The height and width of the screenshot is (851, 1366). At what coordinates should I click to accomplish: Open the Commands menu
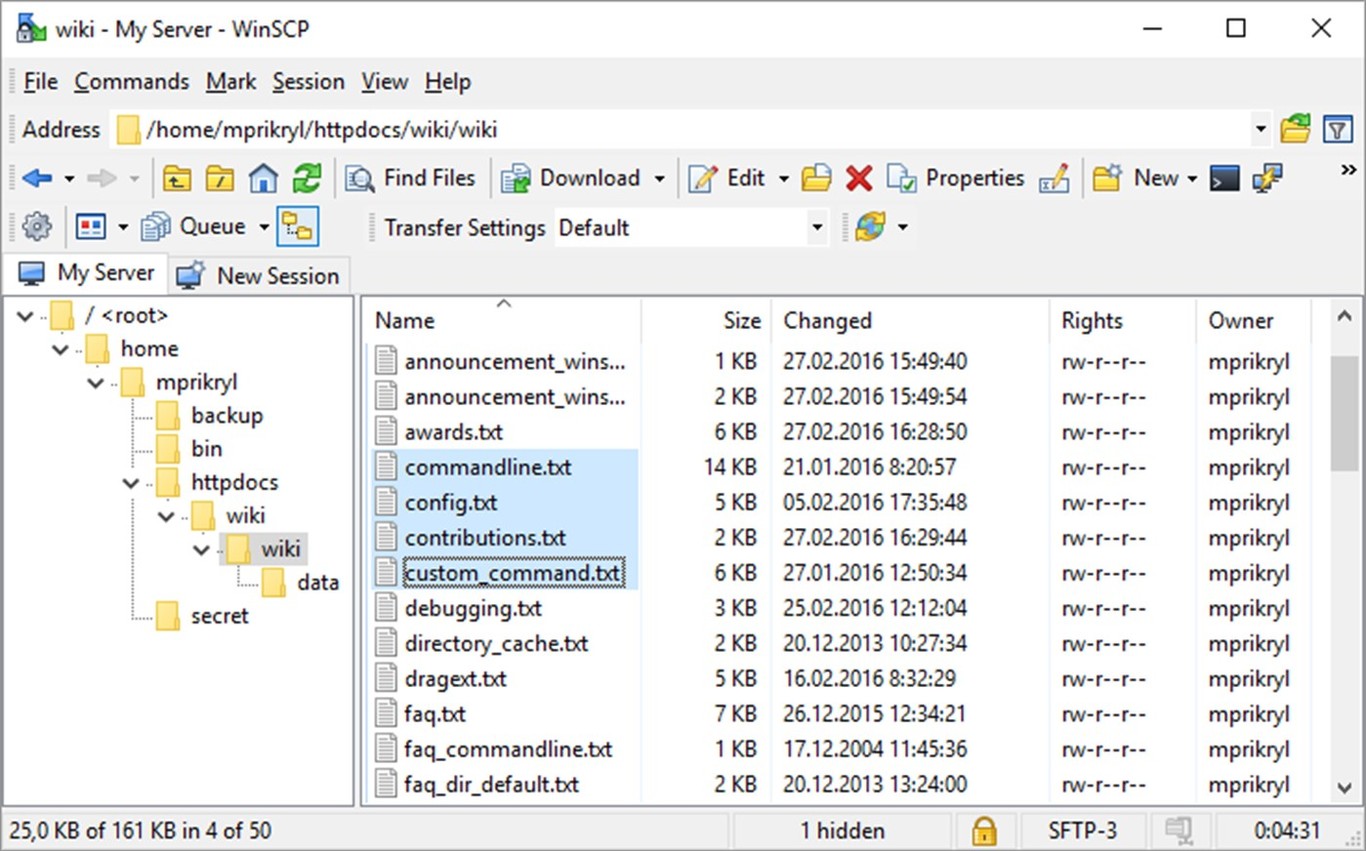131,81
